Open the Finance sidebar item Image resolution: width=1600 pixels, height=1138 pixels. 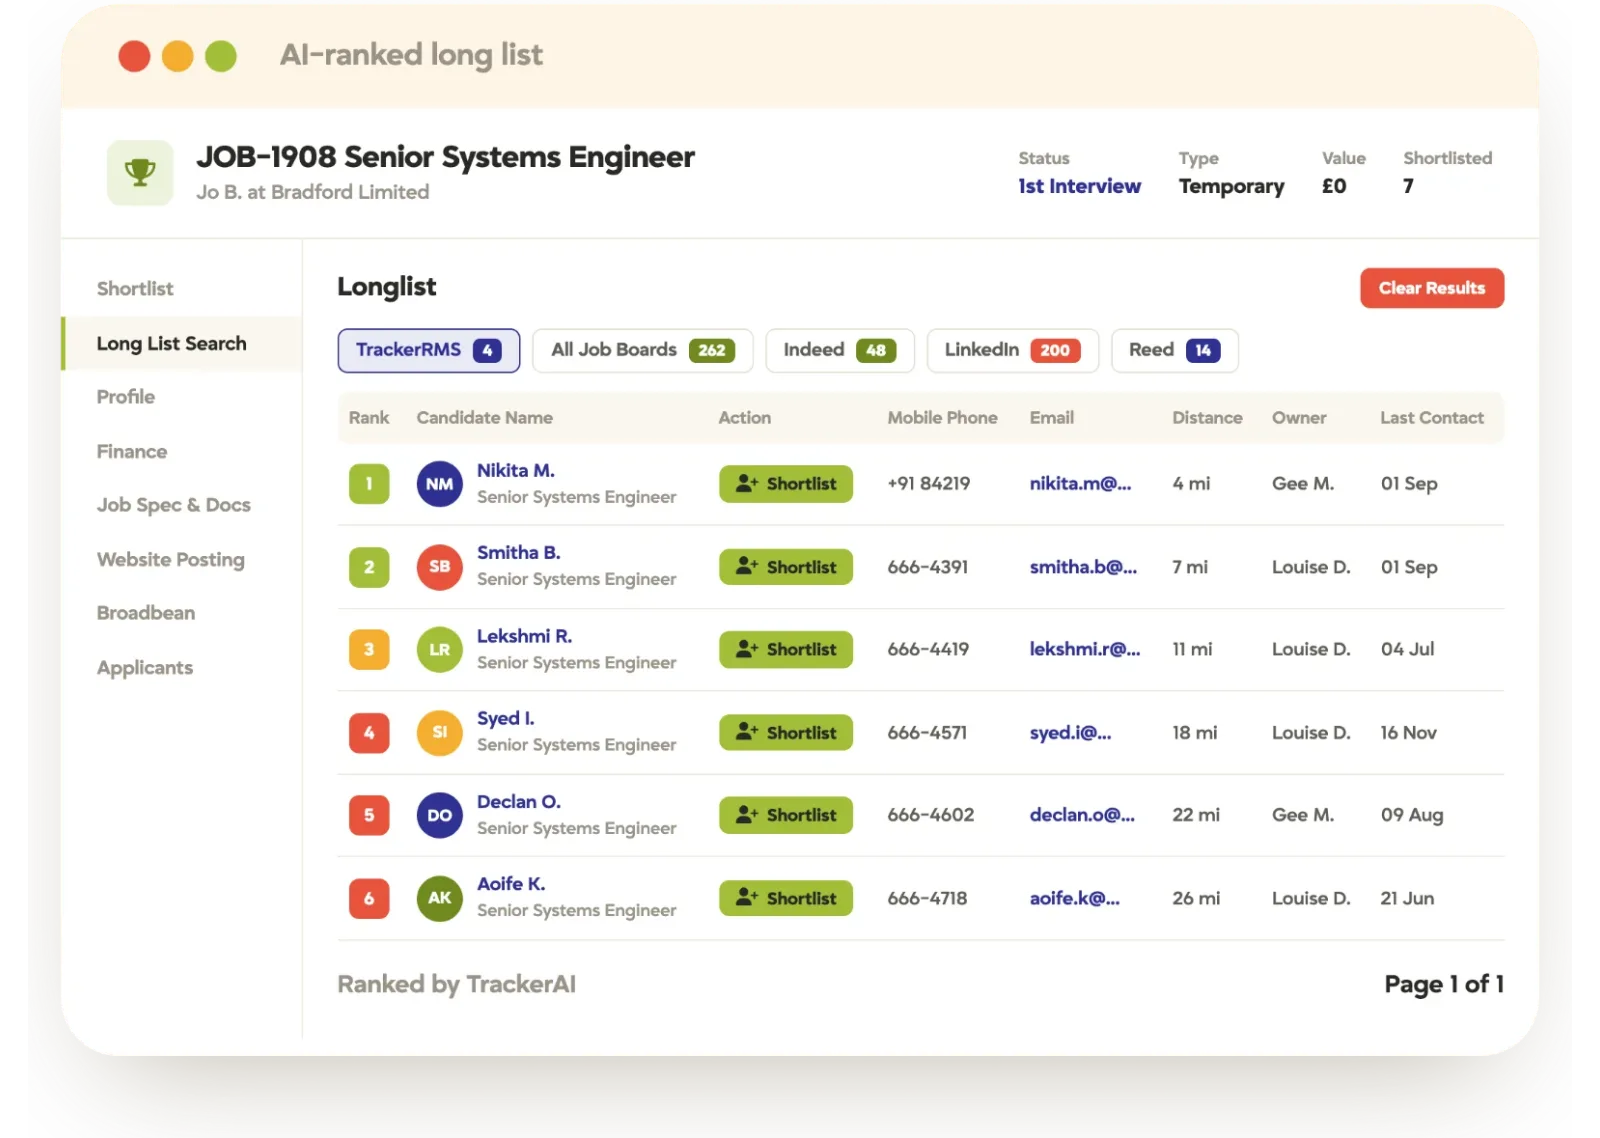[132, 452]
